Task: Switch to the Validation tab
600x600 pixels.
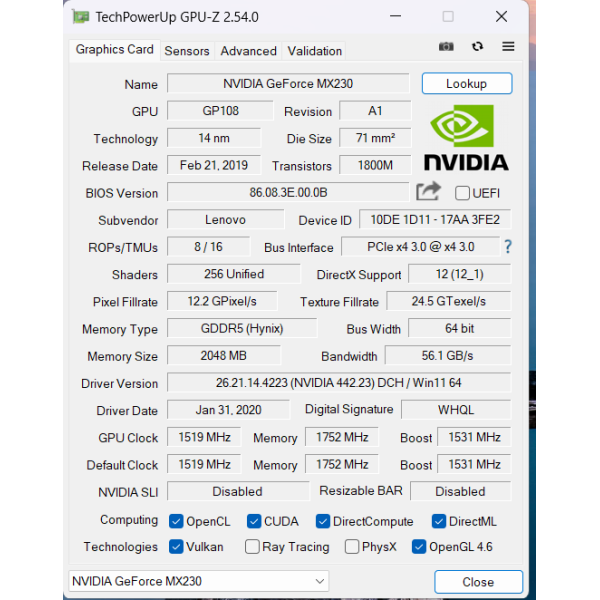Action: [x=315, y=51]
